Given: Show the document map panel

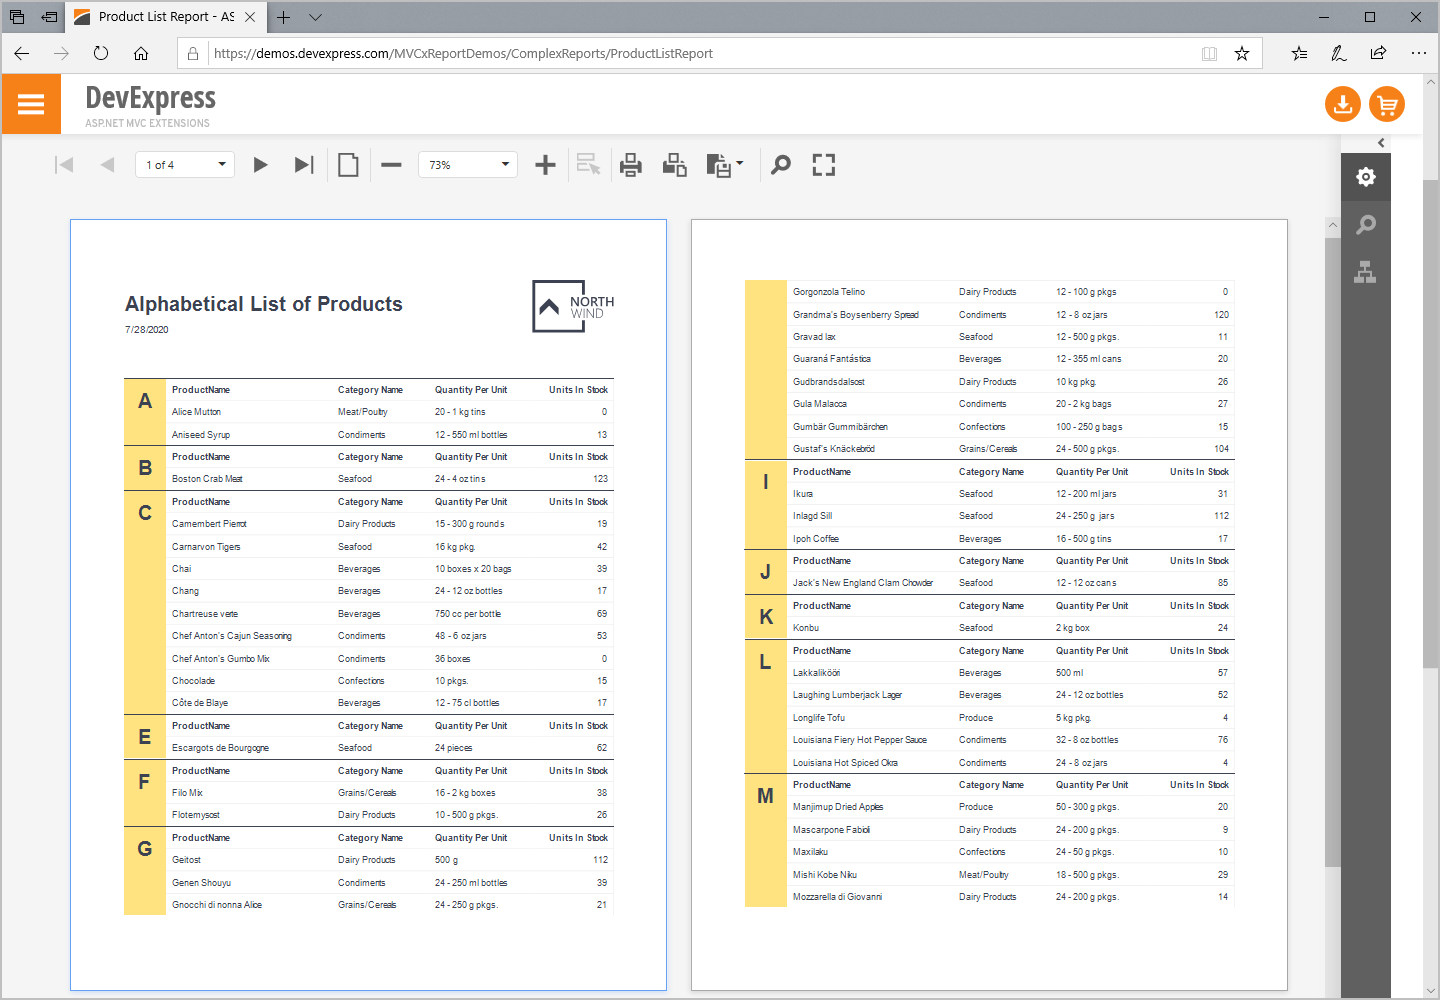Looking at the screenshot, I should coord(1366,271).
